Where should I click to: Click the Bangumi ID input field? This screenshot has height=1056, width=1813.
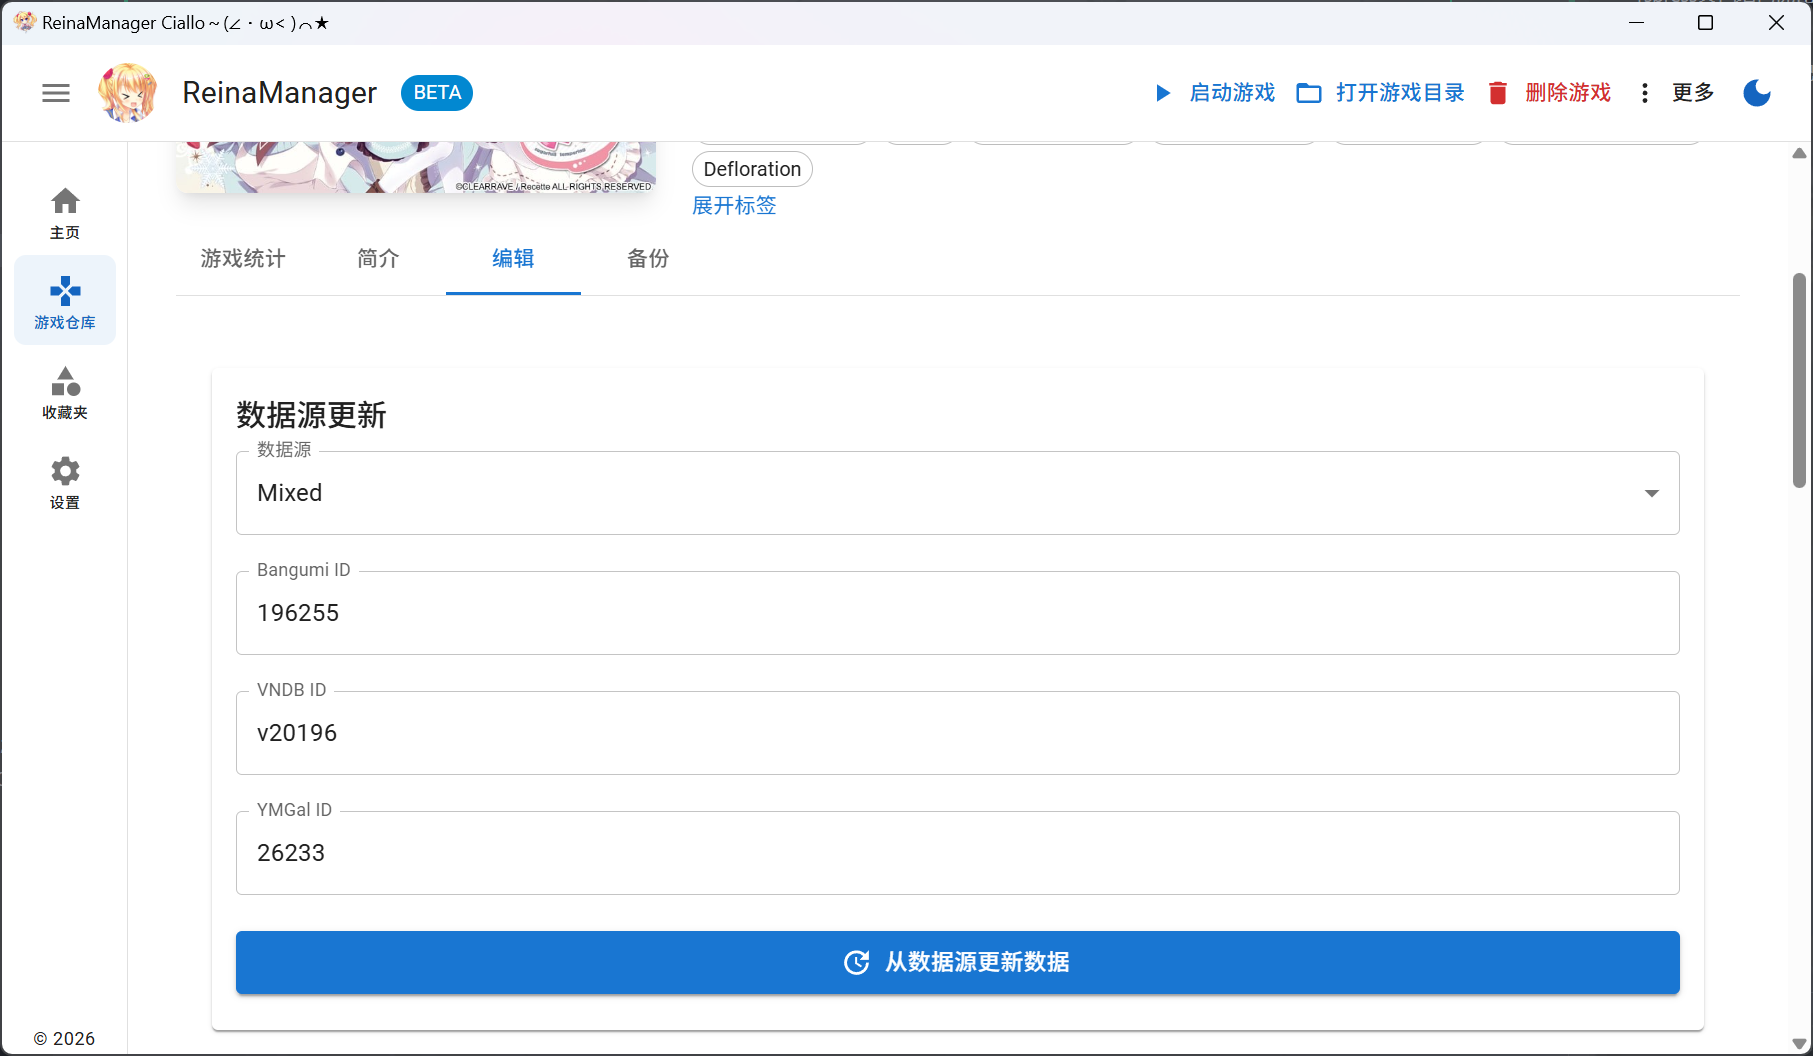(957, 613)
